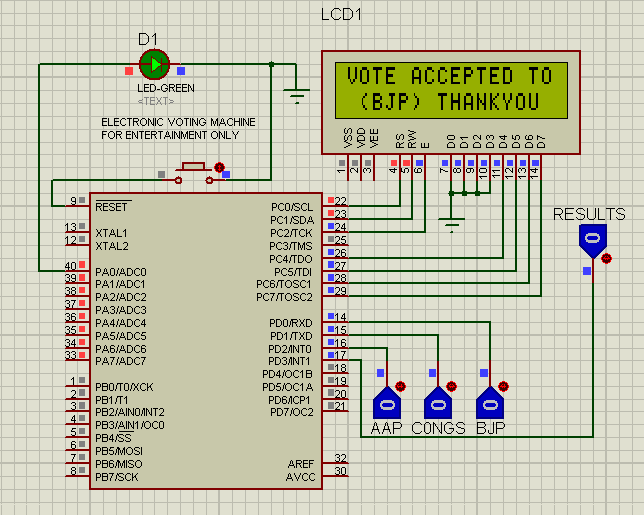Screen dimensions: 644x516
Task: Select the BJP label text below the logic state
Action: click(490, 428)
